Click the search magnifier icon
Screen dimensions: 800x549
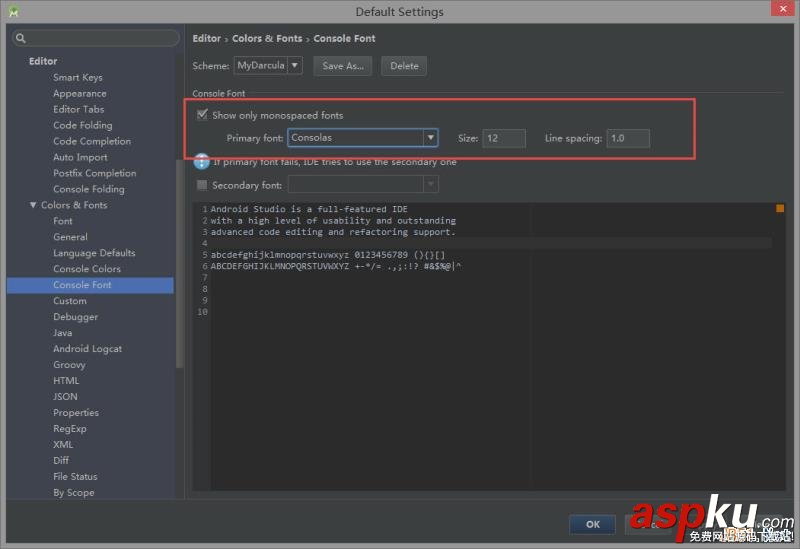tap(20, 38)
